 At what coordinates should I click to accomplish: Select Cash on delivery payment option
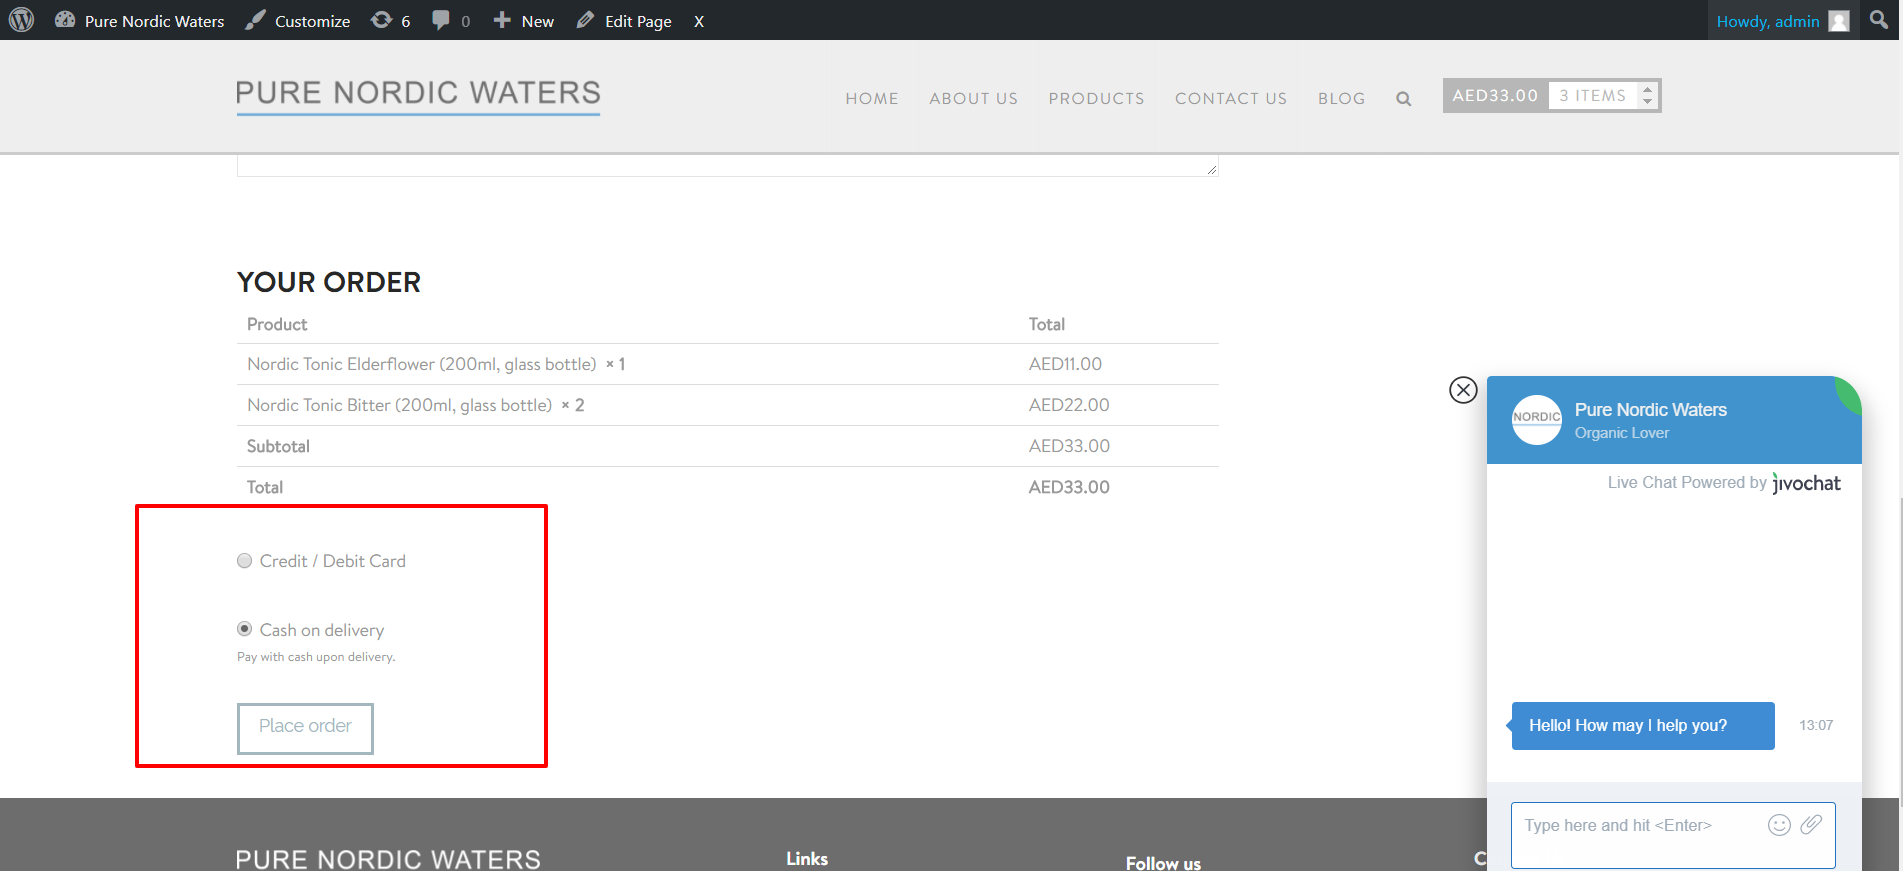245,629
